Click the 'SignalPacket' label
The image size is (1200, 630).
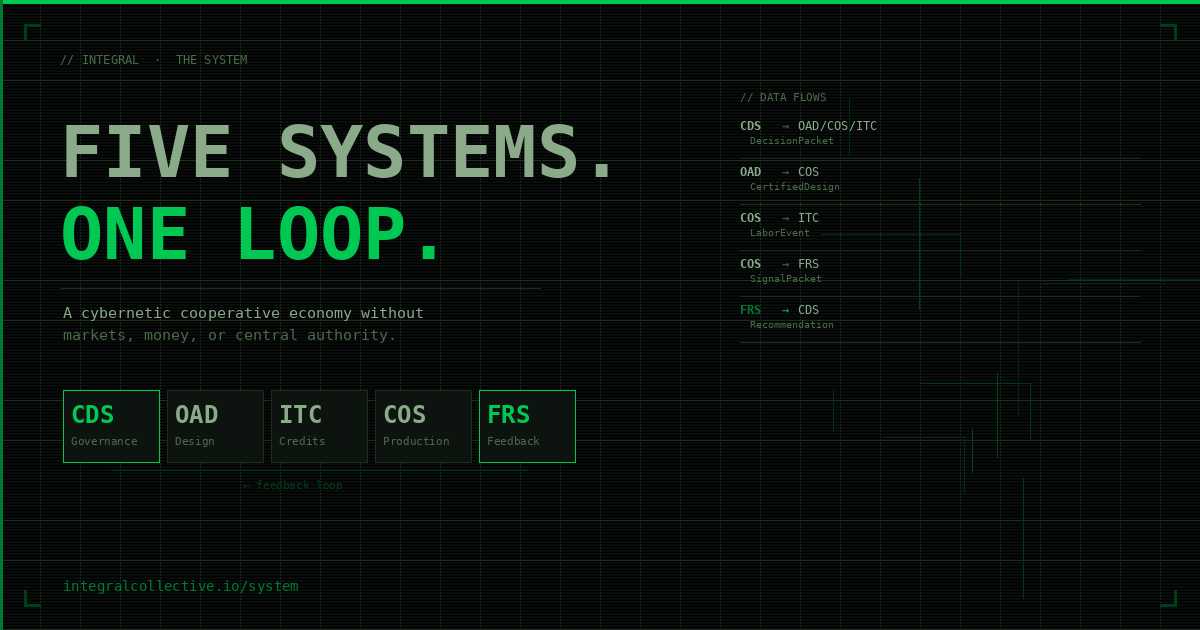pyautogui.click(x=786, y=279)
